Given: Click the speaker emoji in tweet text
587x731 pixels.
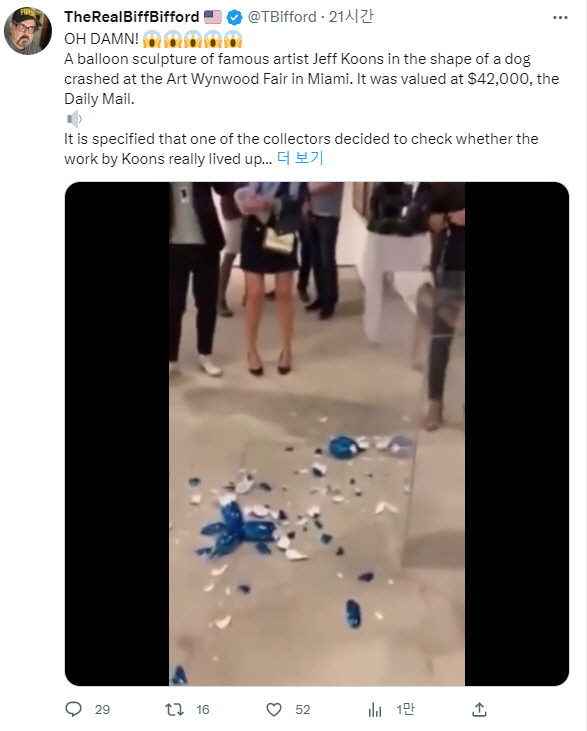Looking at the screenshot, I should (x=74, y=119).
